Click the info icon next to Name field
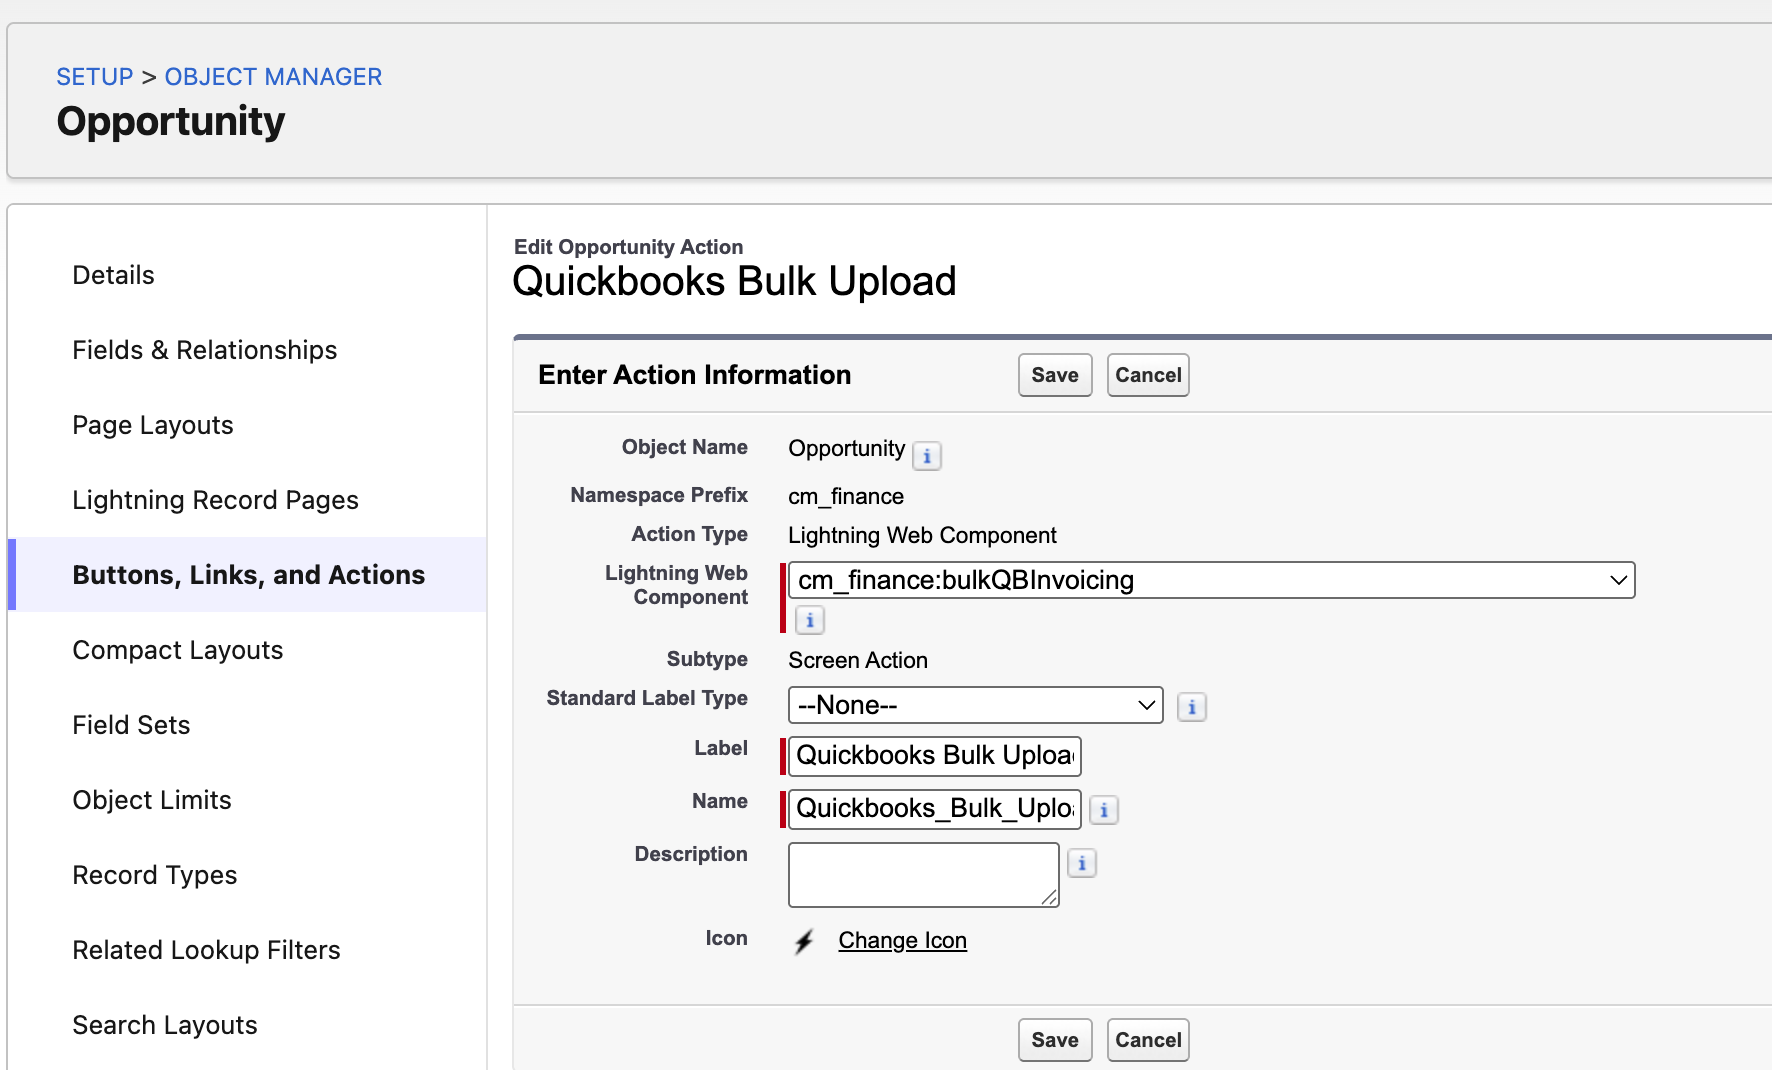 (x=1103, y=810)
